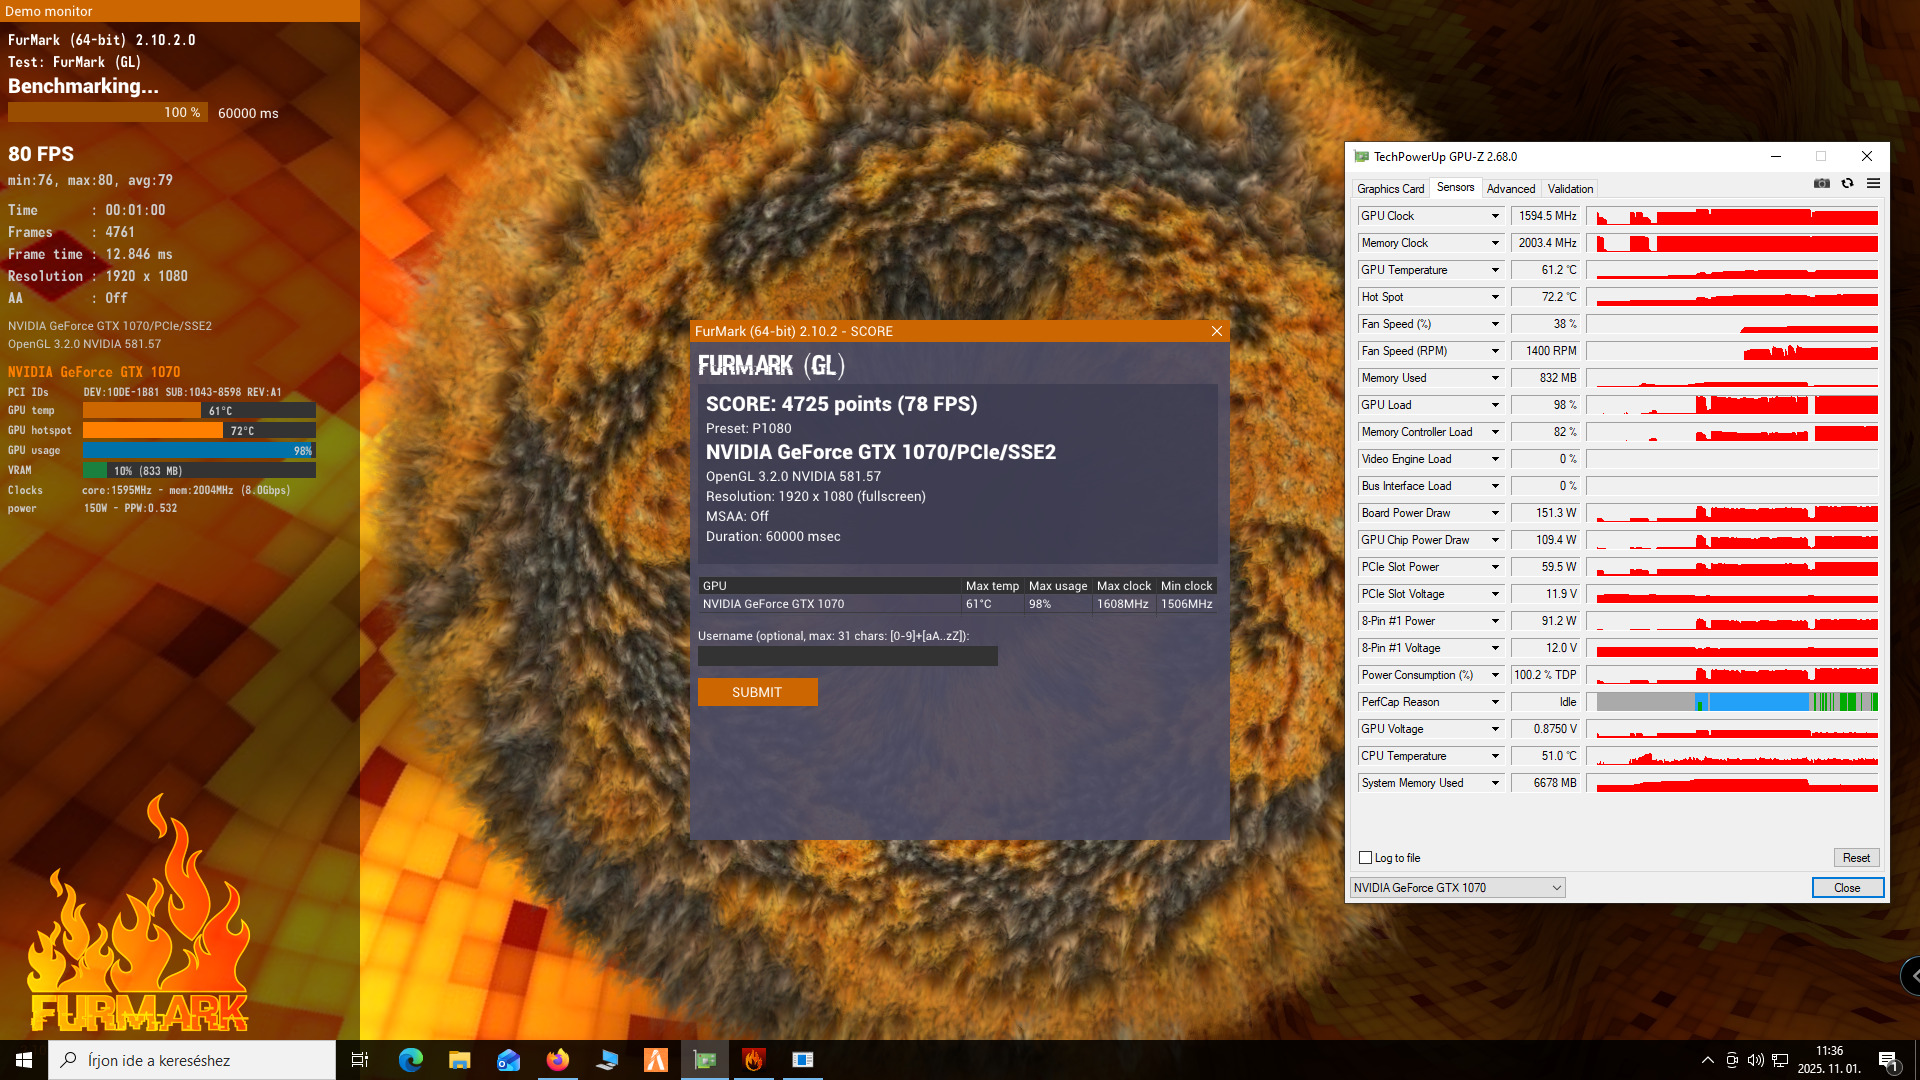Click the Username input field
The height and width of the screenshot is (1080, 1920).
tap(847, 656)
